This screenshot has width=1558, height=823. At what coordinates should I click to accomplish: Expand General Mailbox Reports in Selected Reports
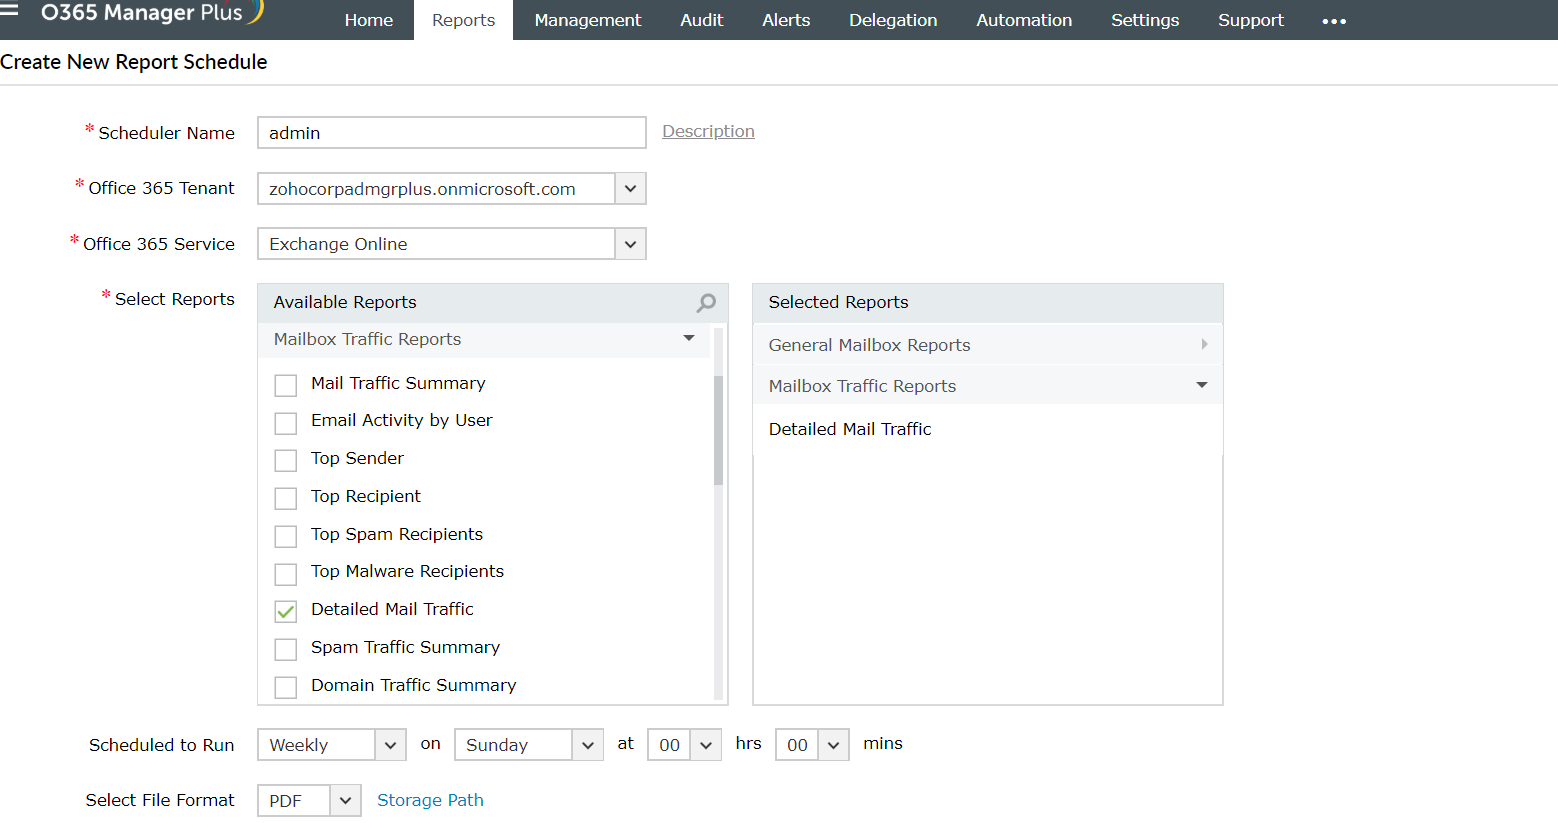(x=1204, y=344)
